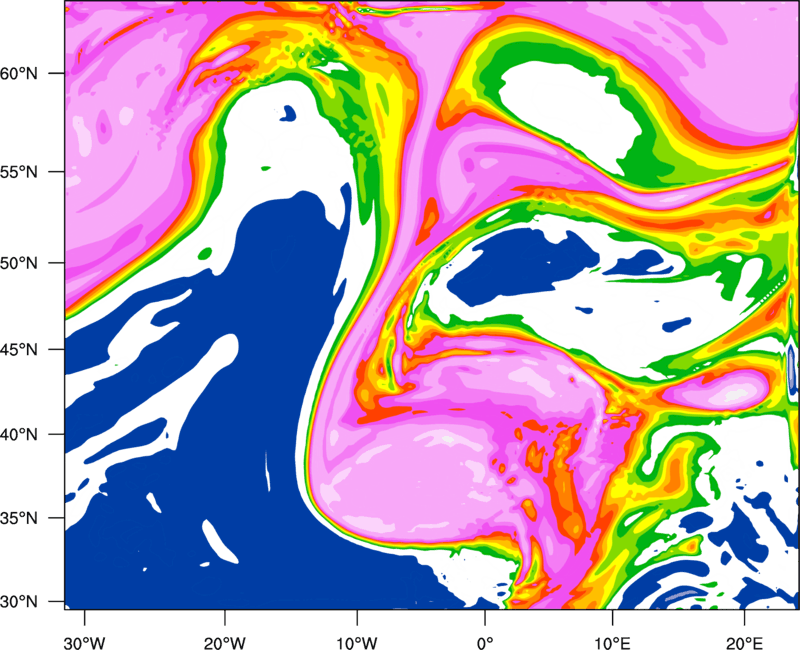Click the 20°E longitude label

coord(744,643)
